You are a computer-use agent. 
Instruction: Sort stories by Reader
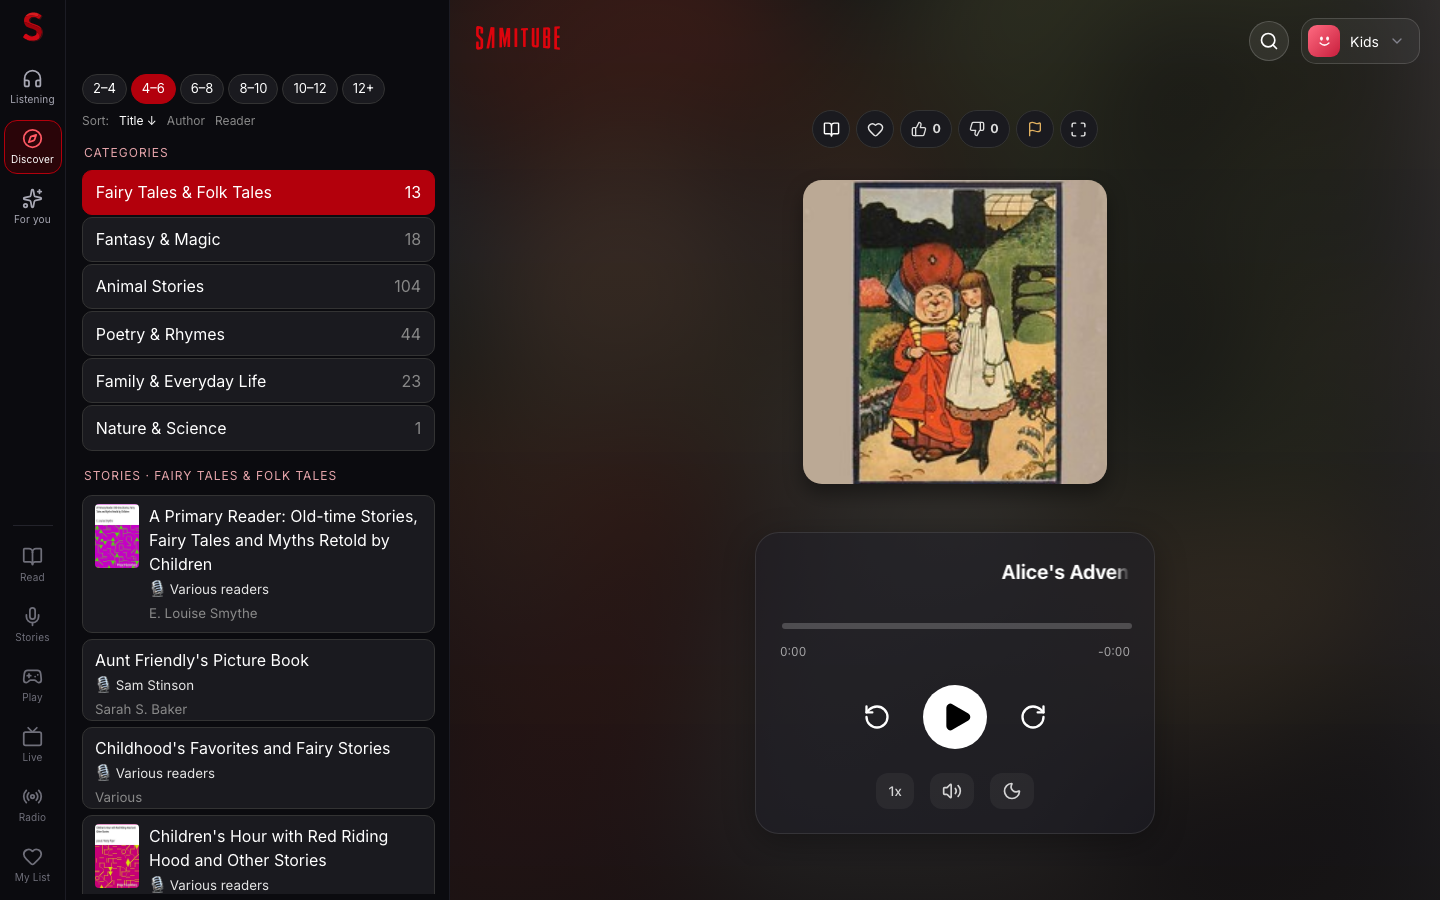click(235, 121)
